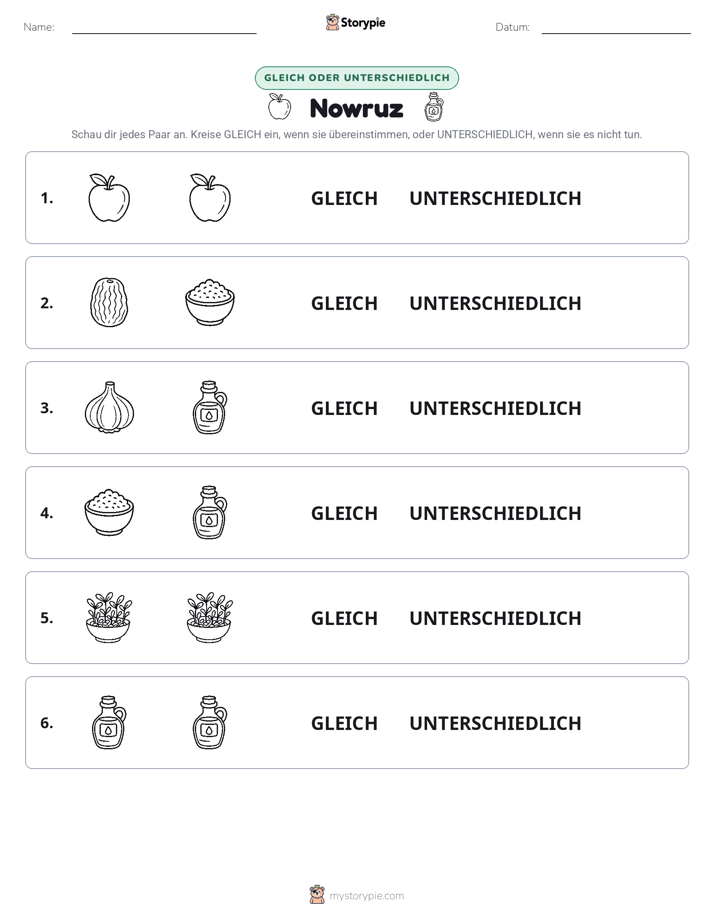This screenshot has width=714, height=924.
Task: Click the pudding bowl icon in row 4
Action: coord(109,512)
